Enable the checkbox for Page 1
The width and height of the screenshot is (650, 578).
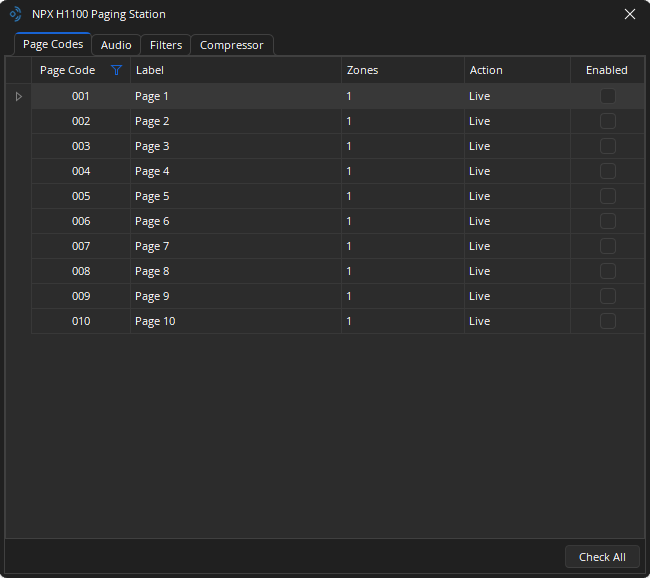pyautogui.click(x=607, y=96)
